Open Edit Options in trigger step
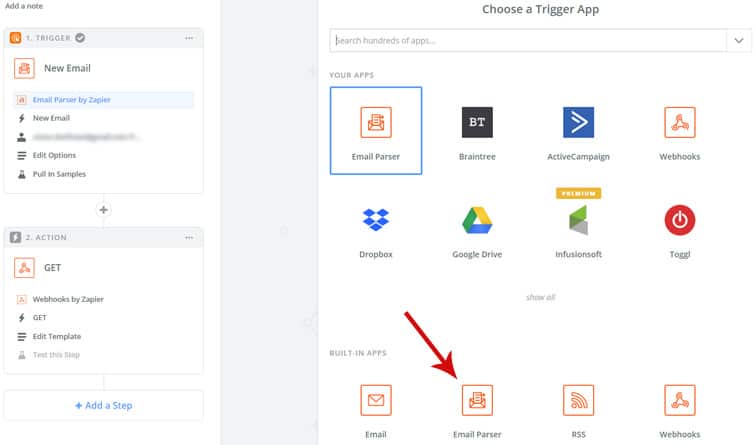 pyautogui.click(x=55, y=155)
